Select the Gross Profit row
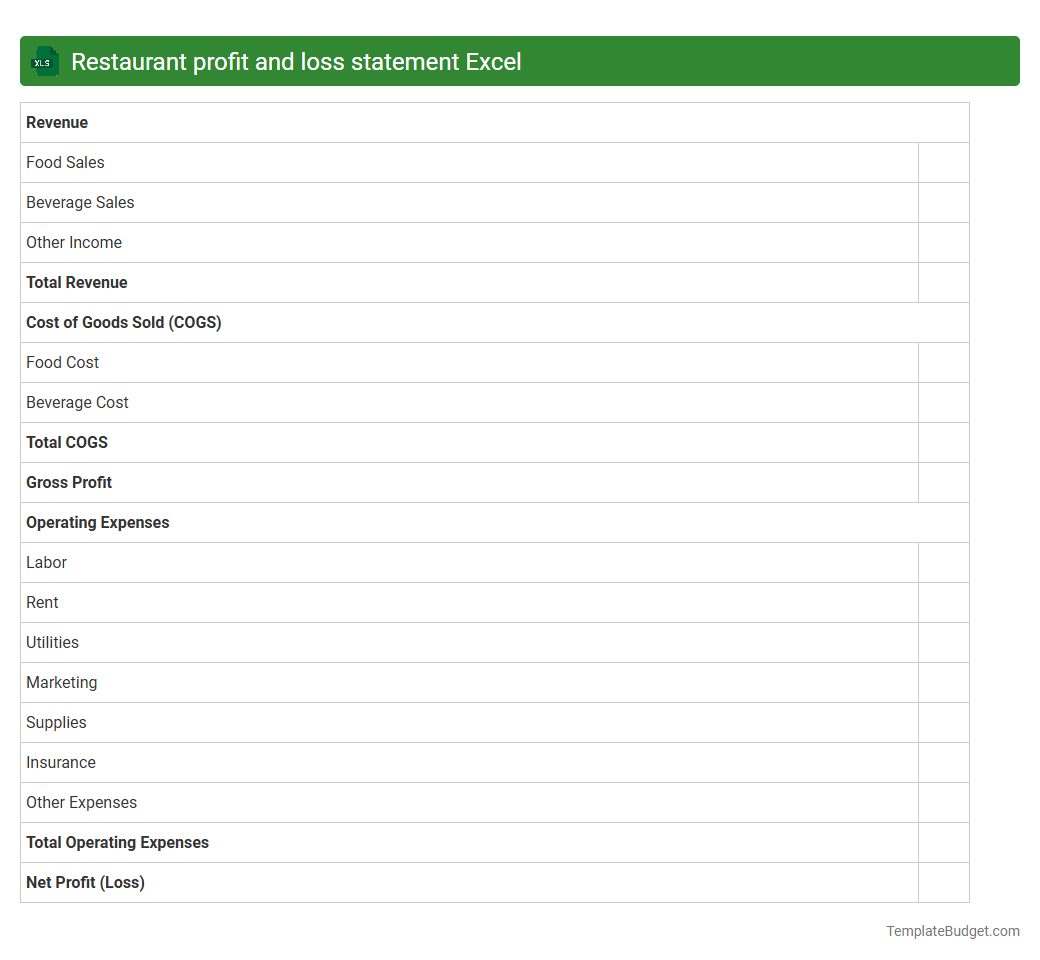This screenshot has width=1040, height=960. pyautogui.click(x=69, y=482)
